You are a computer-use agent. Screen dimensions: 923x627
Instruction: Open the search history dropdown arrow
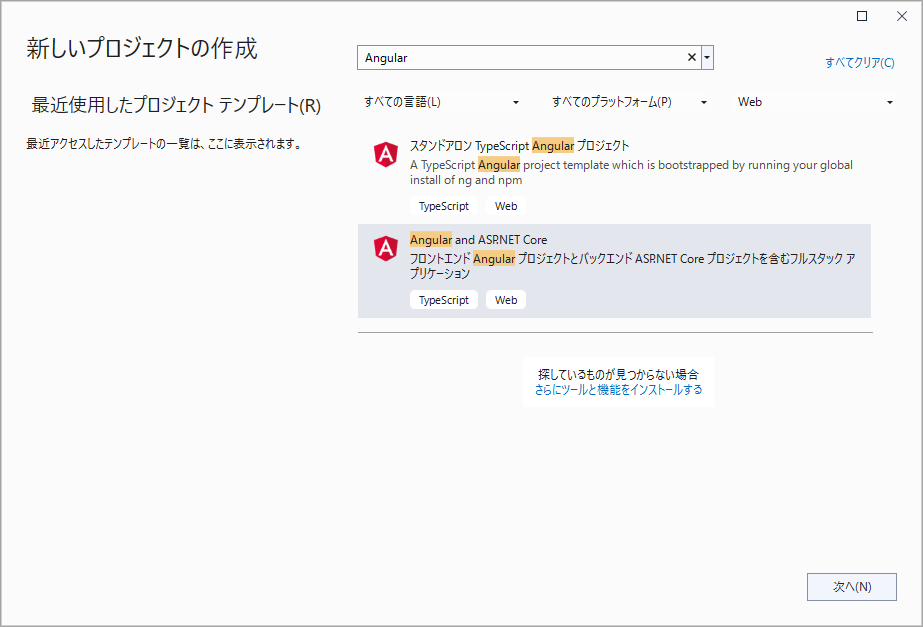click(x=707, y=57)
